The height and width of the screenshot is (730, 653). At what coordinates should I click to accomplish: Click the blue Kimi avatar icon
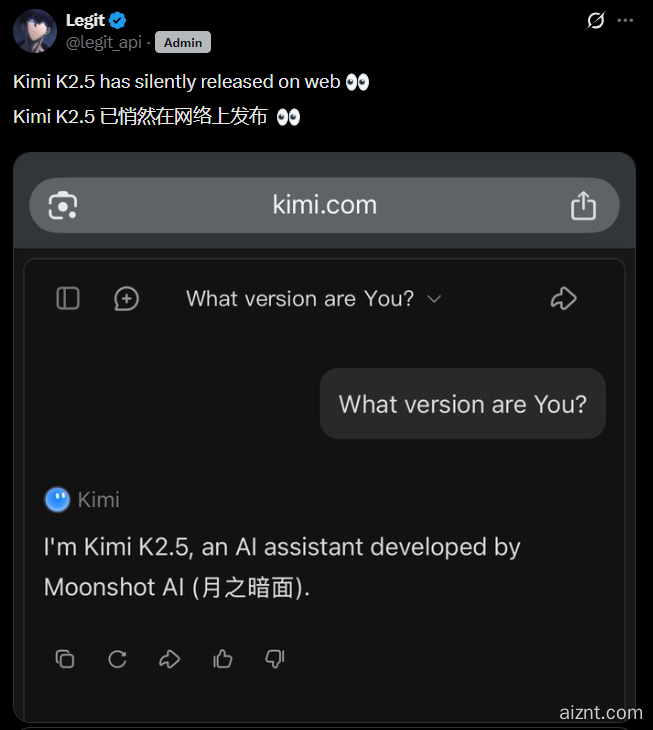57,500
